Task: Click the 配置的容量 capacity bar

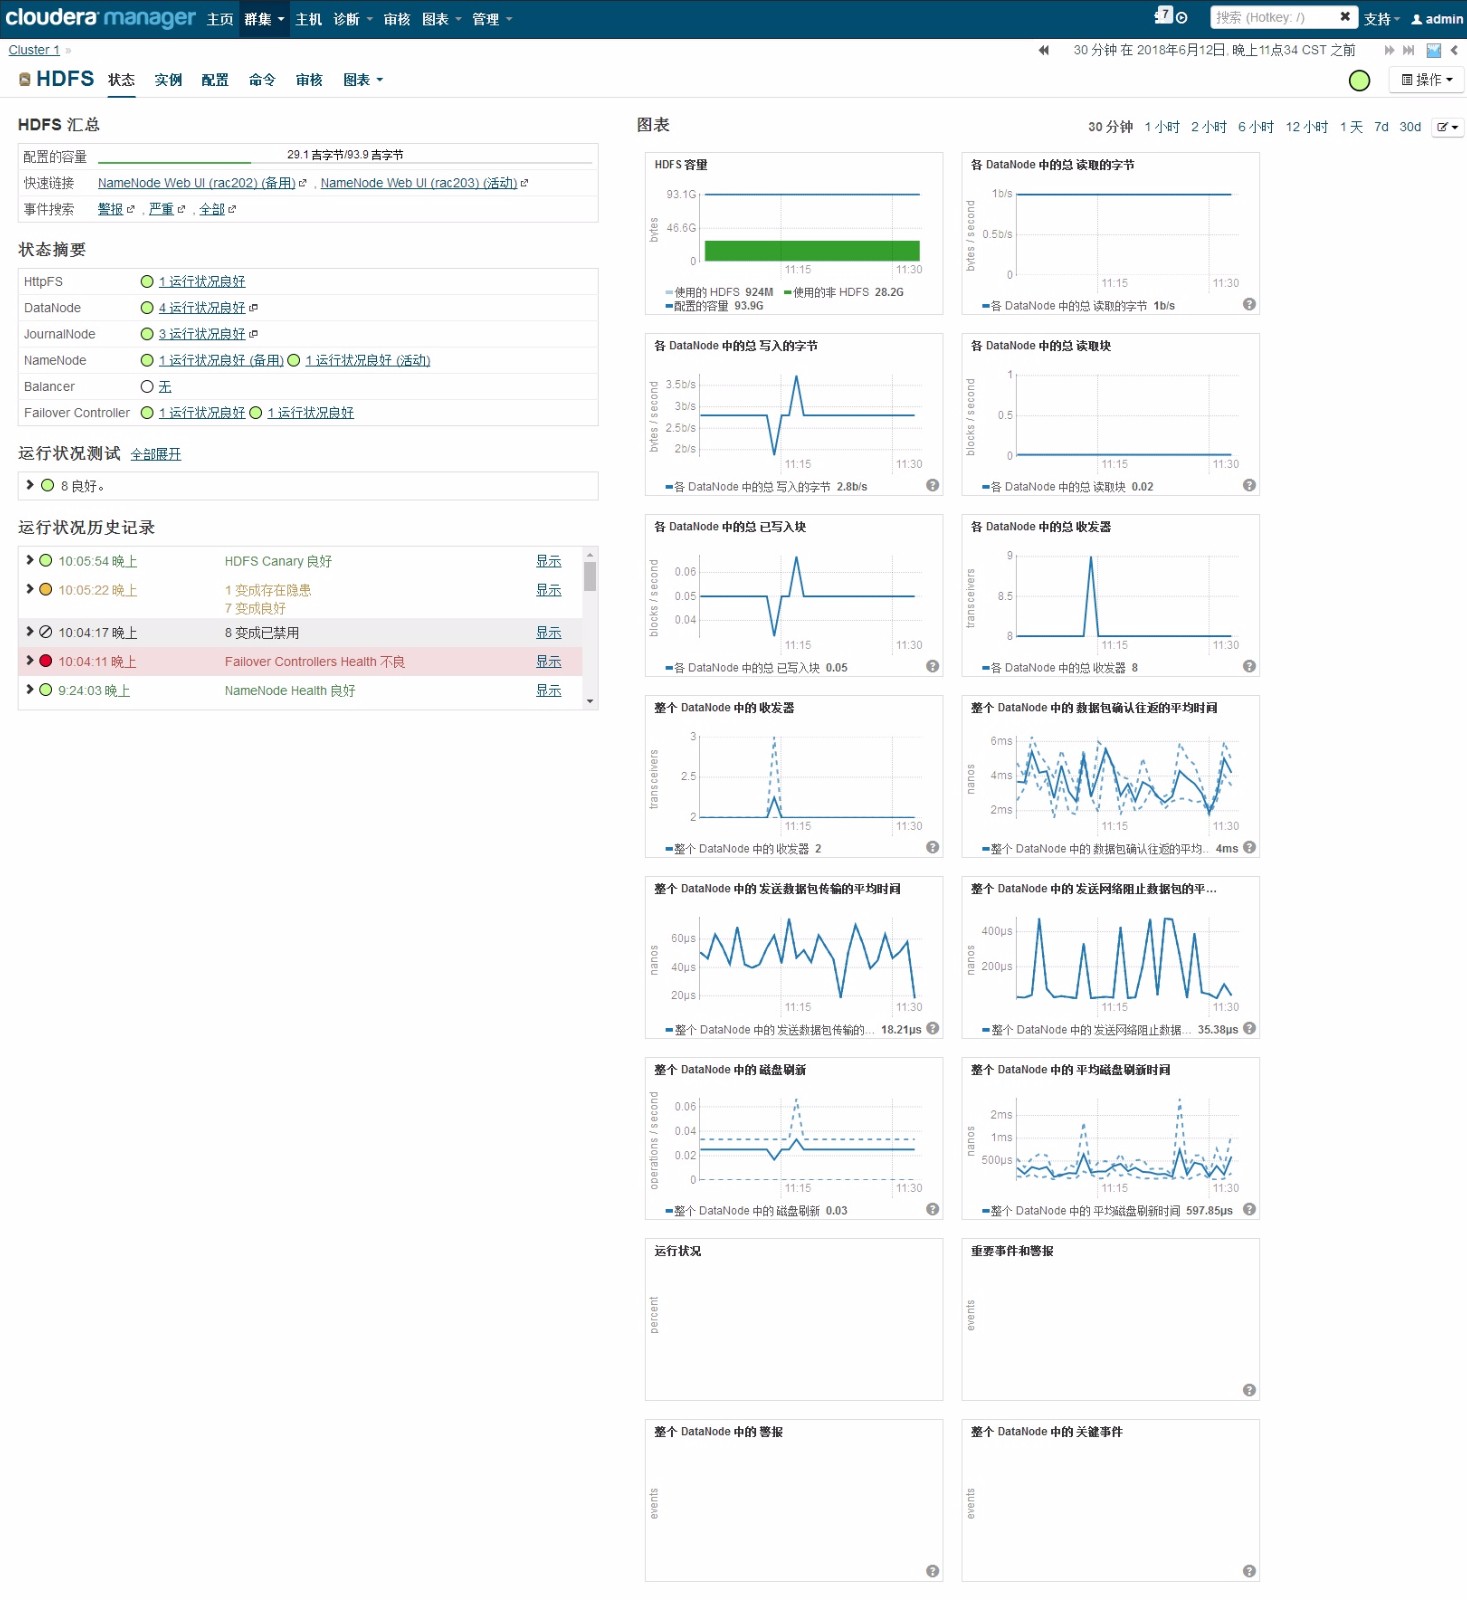Action: [x=345, y=156]
